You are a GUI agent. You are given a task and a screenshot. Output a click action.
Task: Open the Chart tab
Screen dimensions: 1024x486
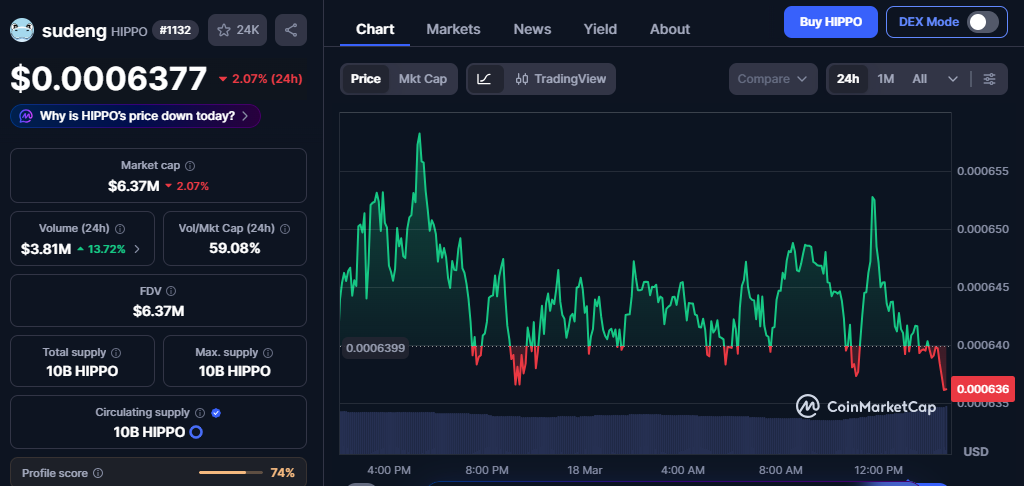375,29
